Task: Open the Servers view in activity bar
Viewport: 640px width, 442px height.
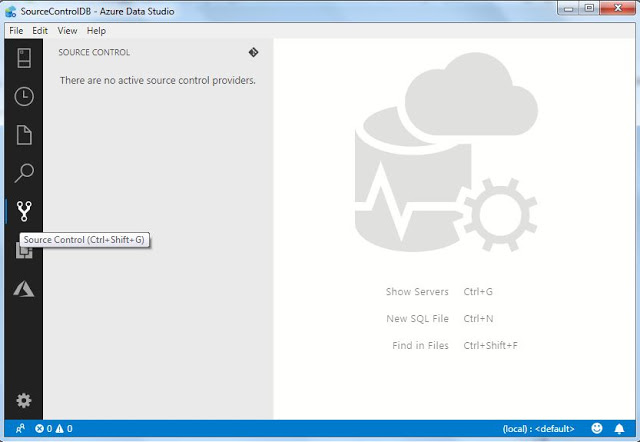Action: click(x=24, y=58)
